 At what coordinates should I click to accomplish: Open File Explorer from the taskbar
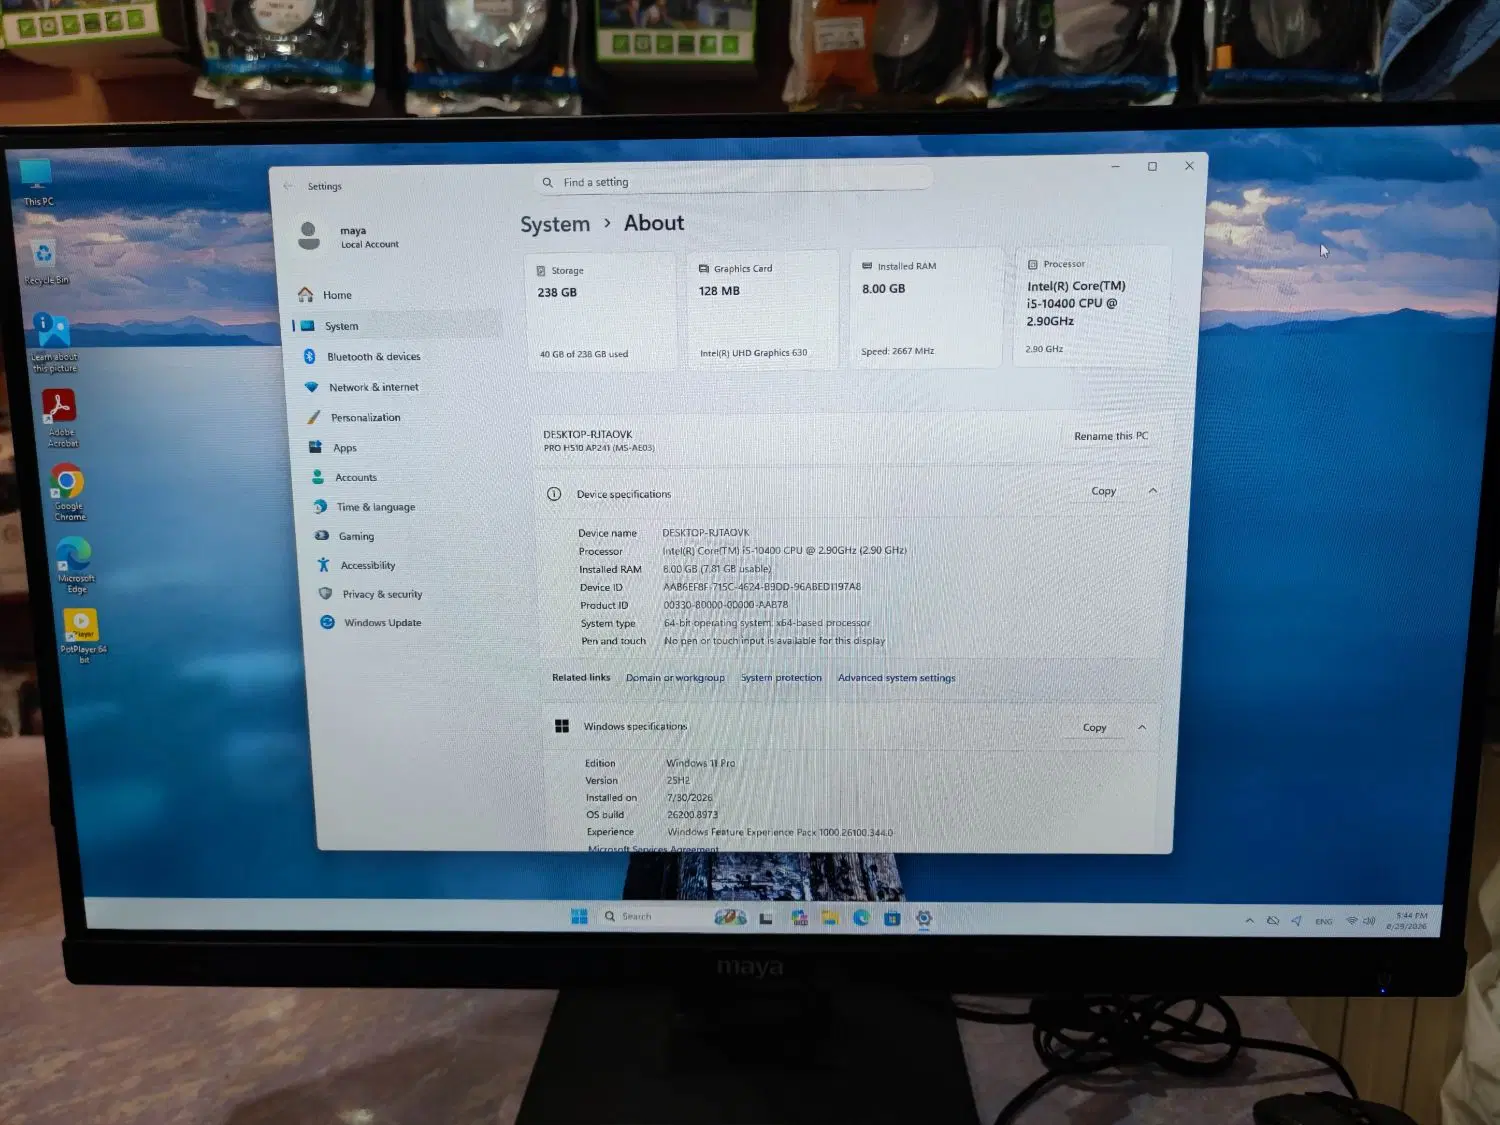point(830,918)
